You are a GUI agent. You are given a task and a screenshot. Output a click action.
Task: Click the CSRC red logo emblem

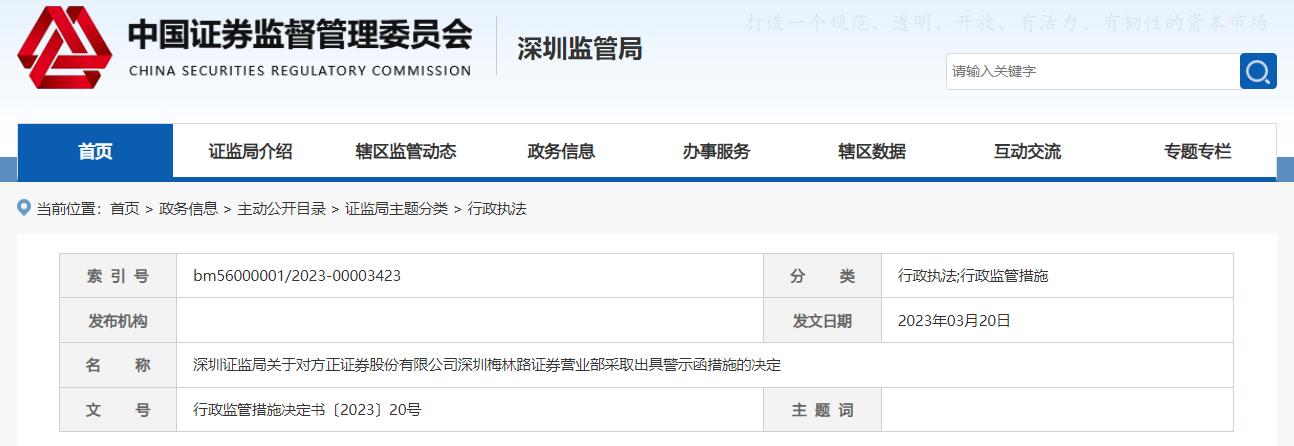65,48
